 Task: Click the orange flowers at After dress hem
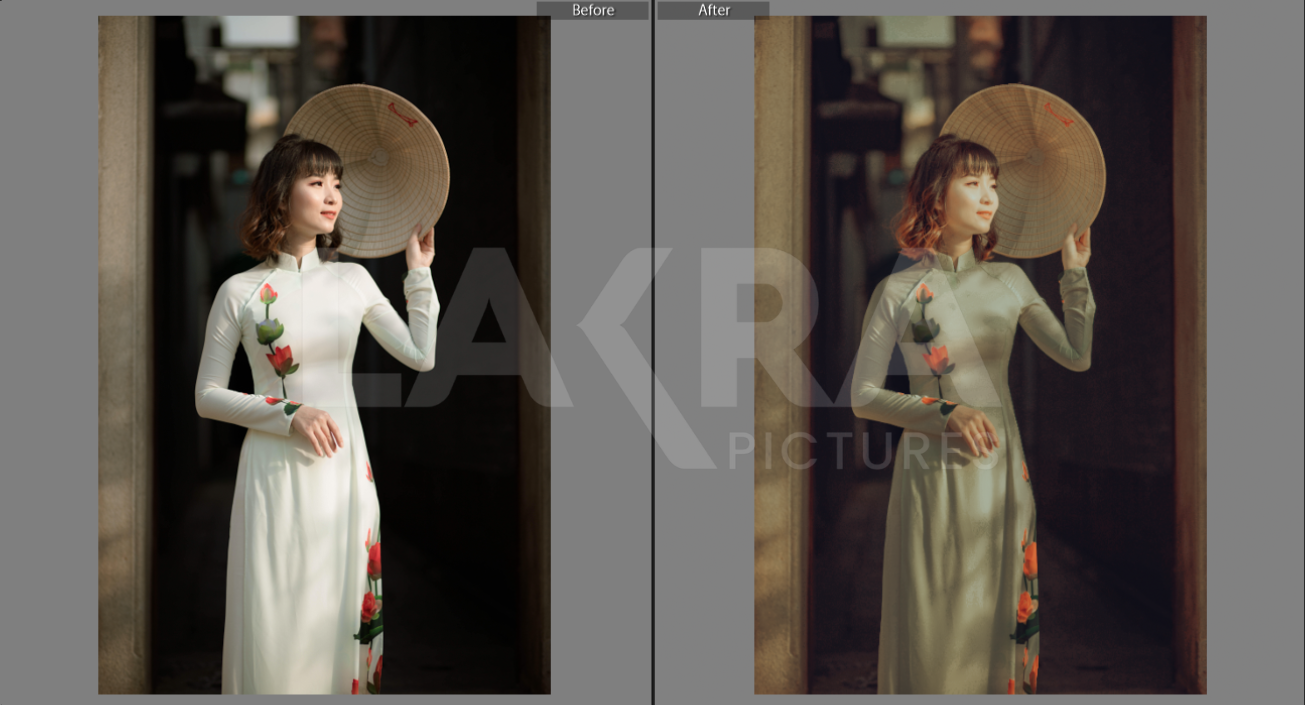point(1026,600)
